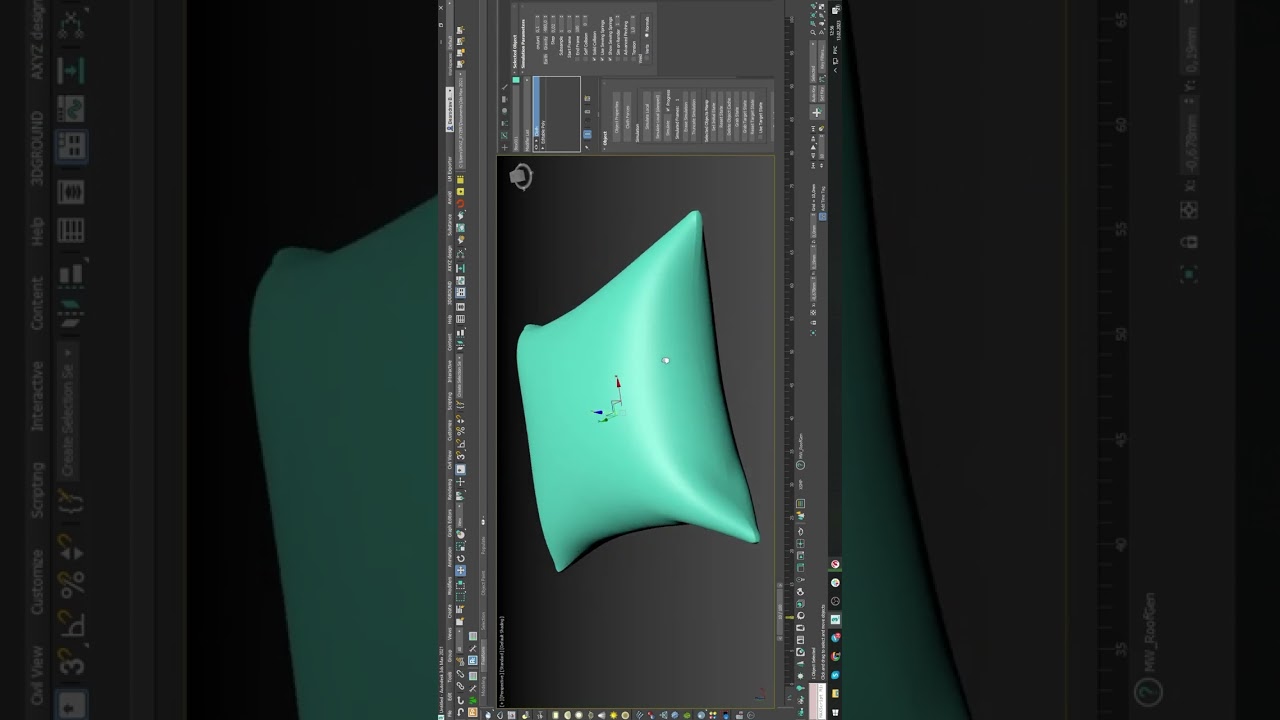Open the Utilities wrench panel tab
The height and width of the screenshot is (720, 1280).
505,87
